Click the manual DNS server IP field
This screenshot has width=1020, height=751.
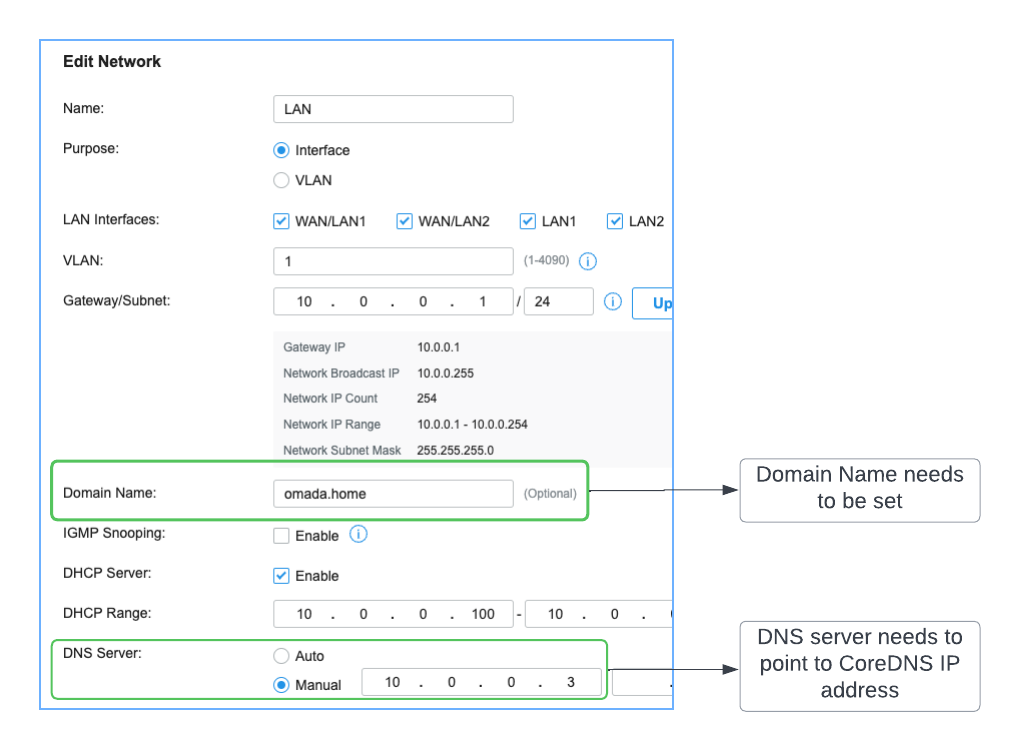[481, 682]
